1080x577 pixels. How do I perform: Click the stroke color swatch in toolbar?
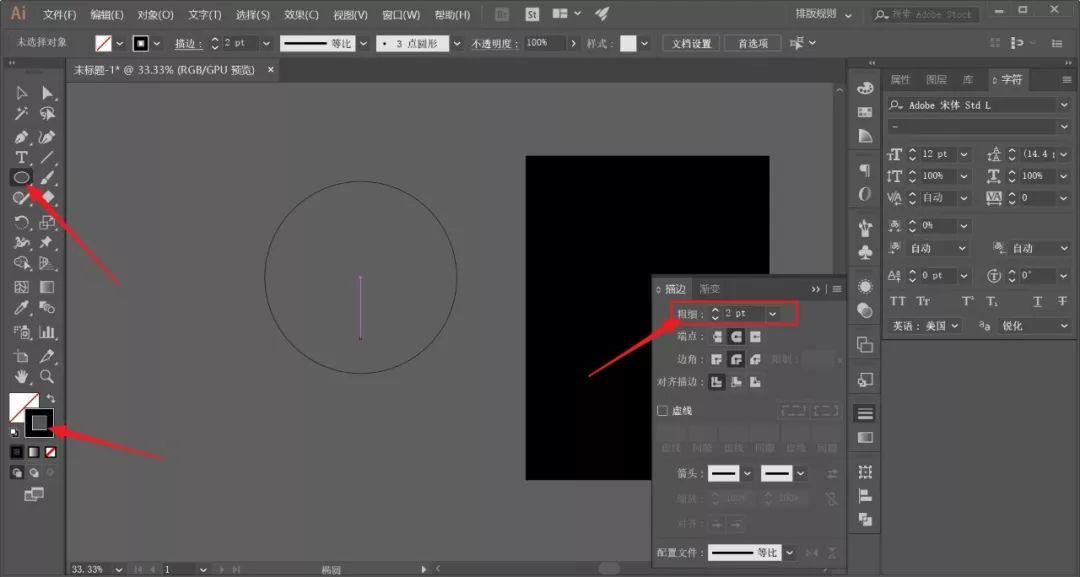click(39, 423)
